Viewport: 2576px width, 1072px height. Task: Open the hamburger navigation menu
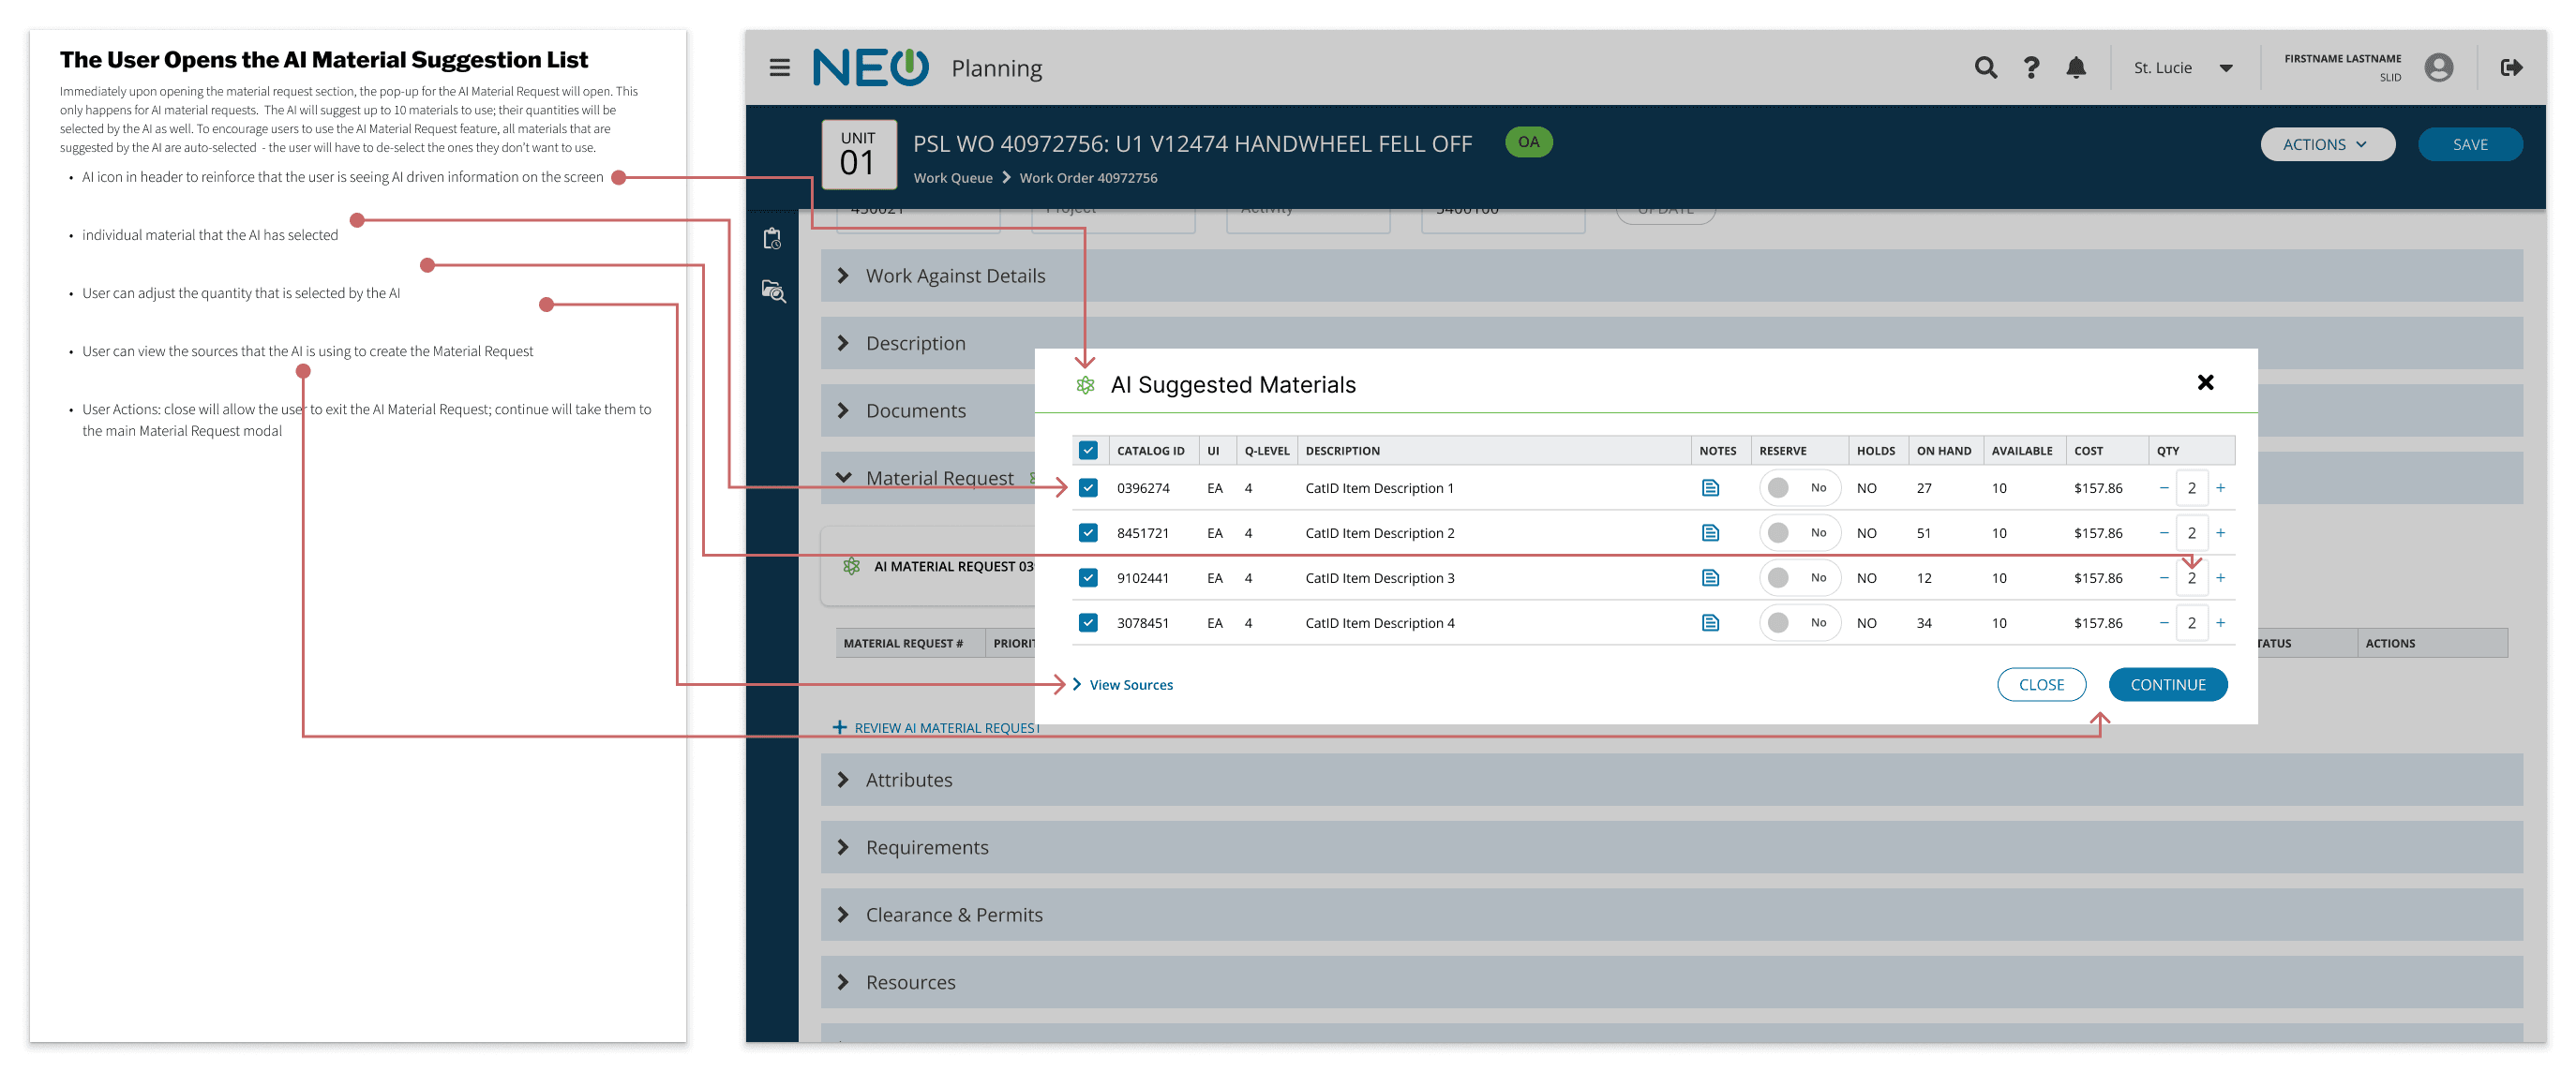779,67
